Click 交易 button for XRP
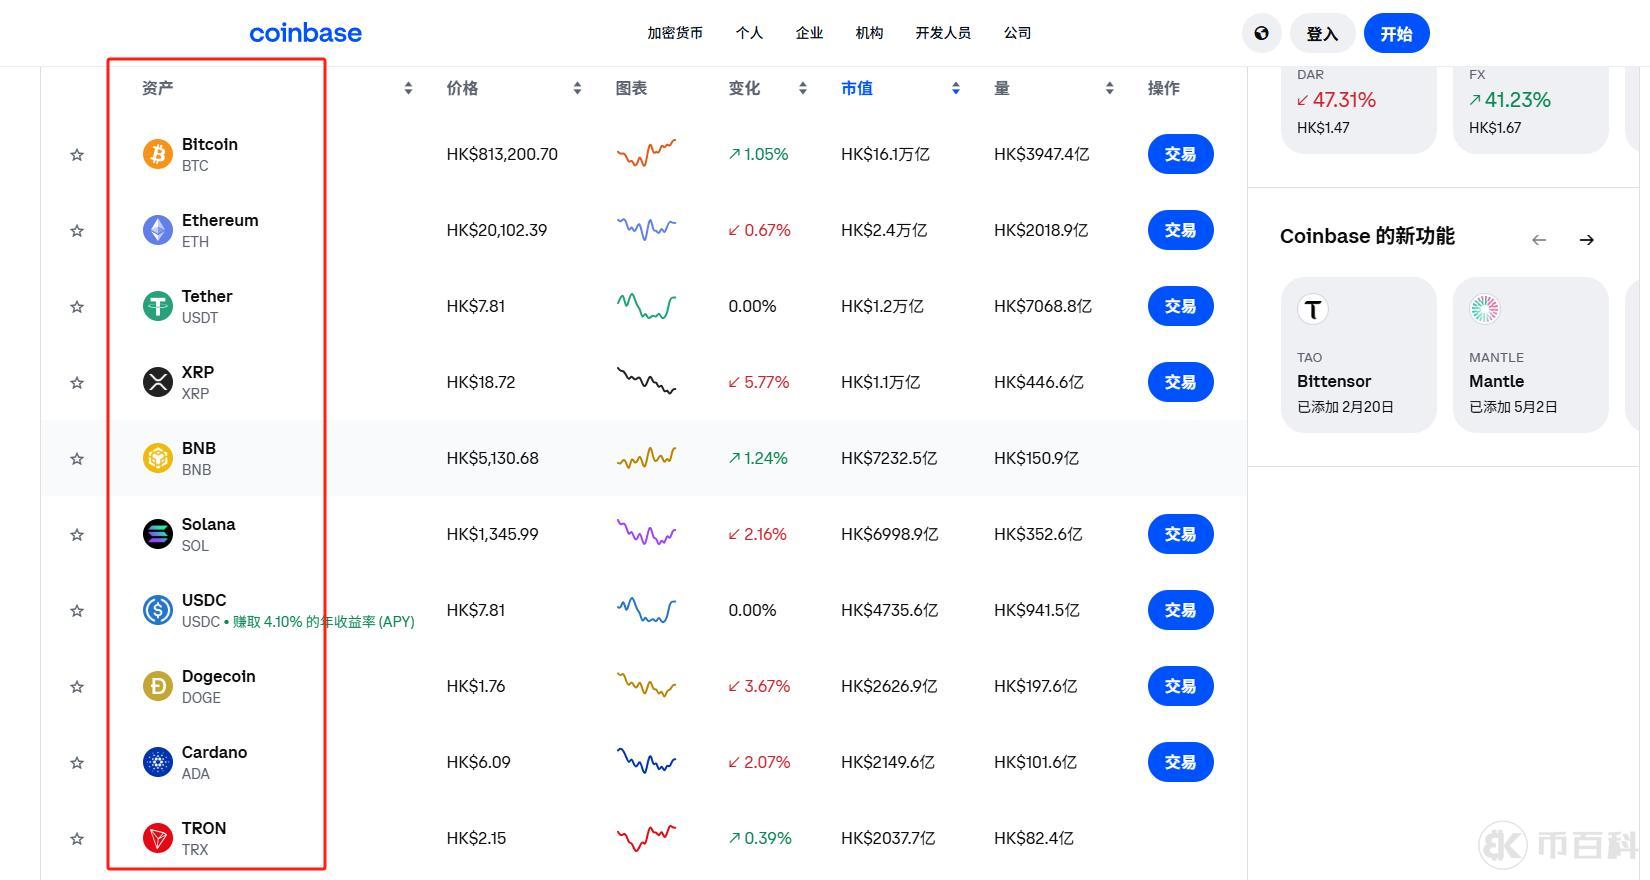The height and width of the screenshot is (880, 1650). pos(1180,382)
